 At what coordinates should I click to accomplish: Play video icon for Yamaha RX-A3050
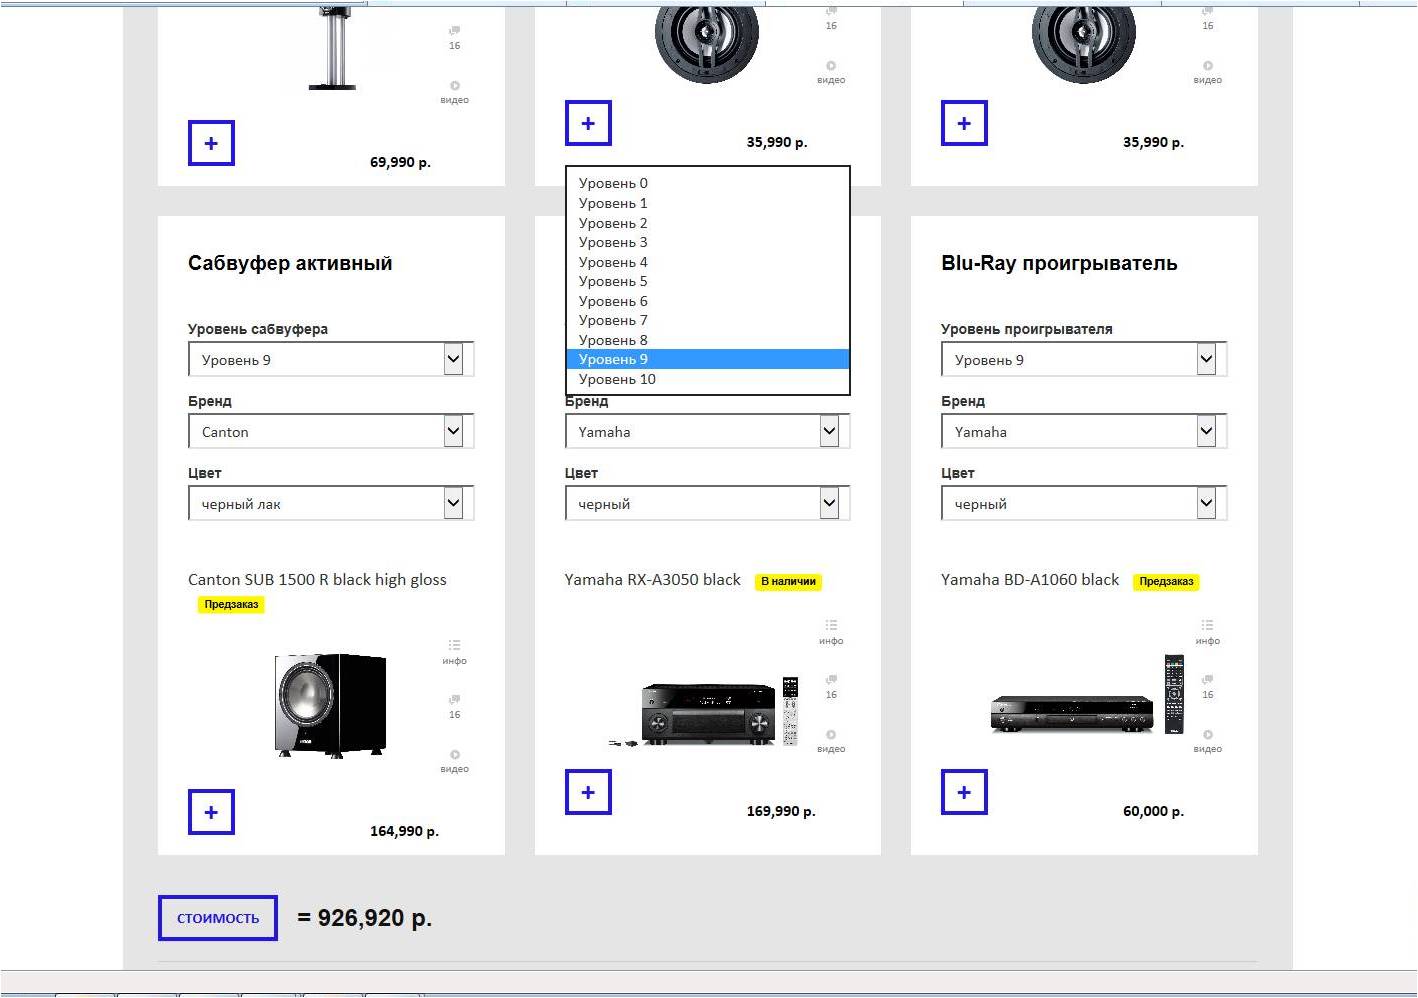click(x=831, y=741)
